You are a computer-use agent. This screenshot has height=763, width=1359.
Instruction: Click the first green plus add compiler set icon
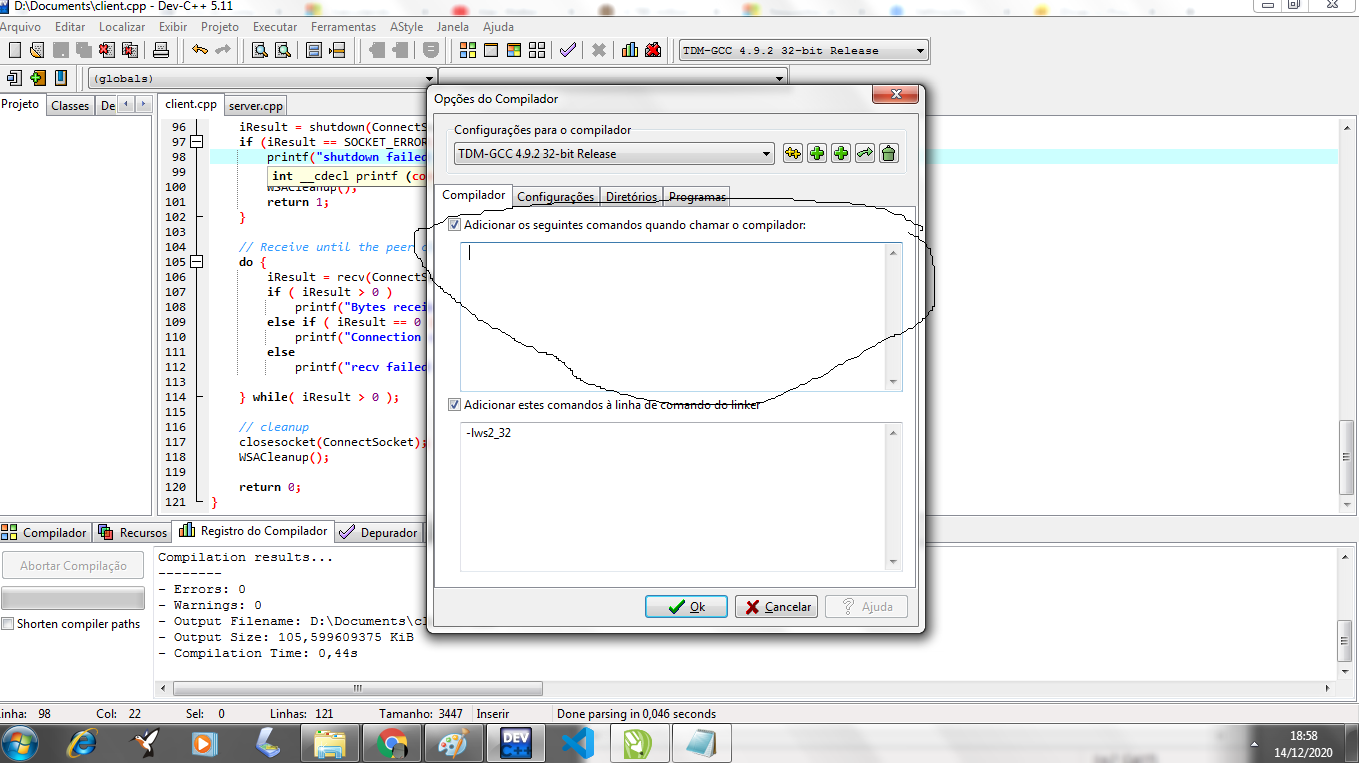tap(817, 153)
